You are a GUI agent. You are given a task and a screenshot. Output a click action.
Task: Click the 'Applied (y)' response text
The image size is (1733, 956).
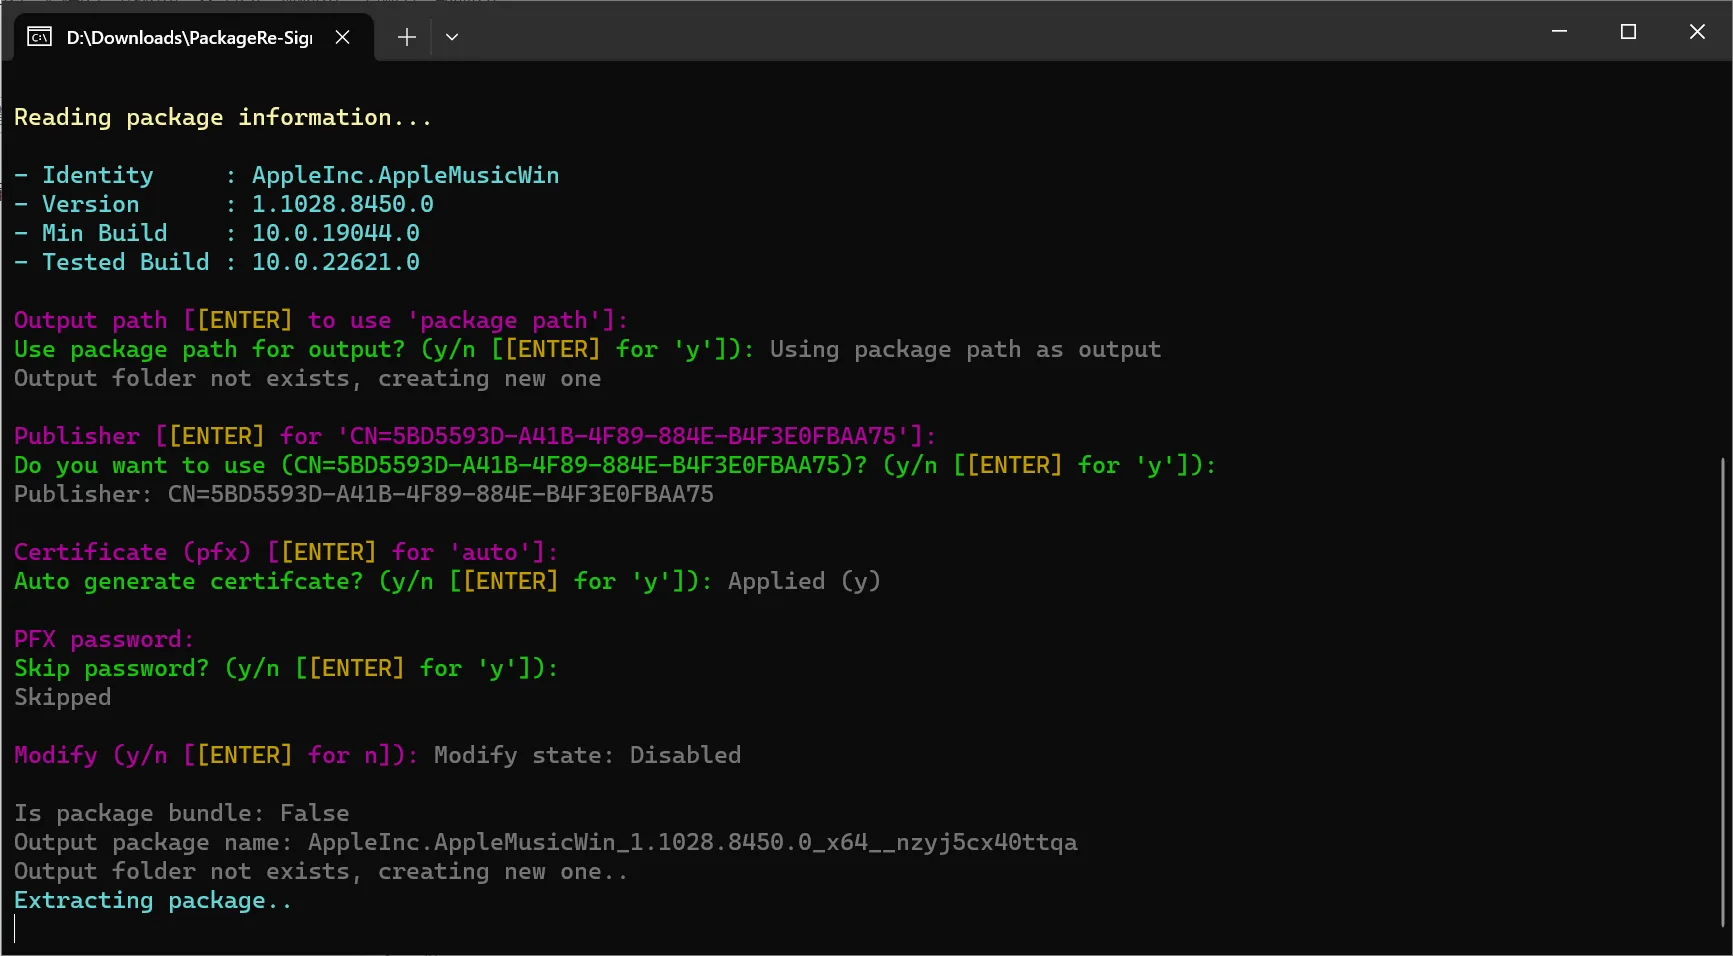coord(804,581)
